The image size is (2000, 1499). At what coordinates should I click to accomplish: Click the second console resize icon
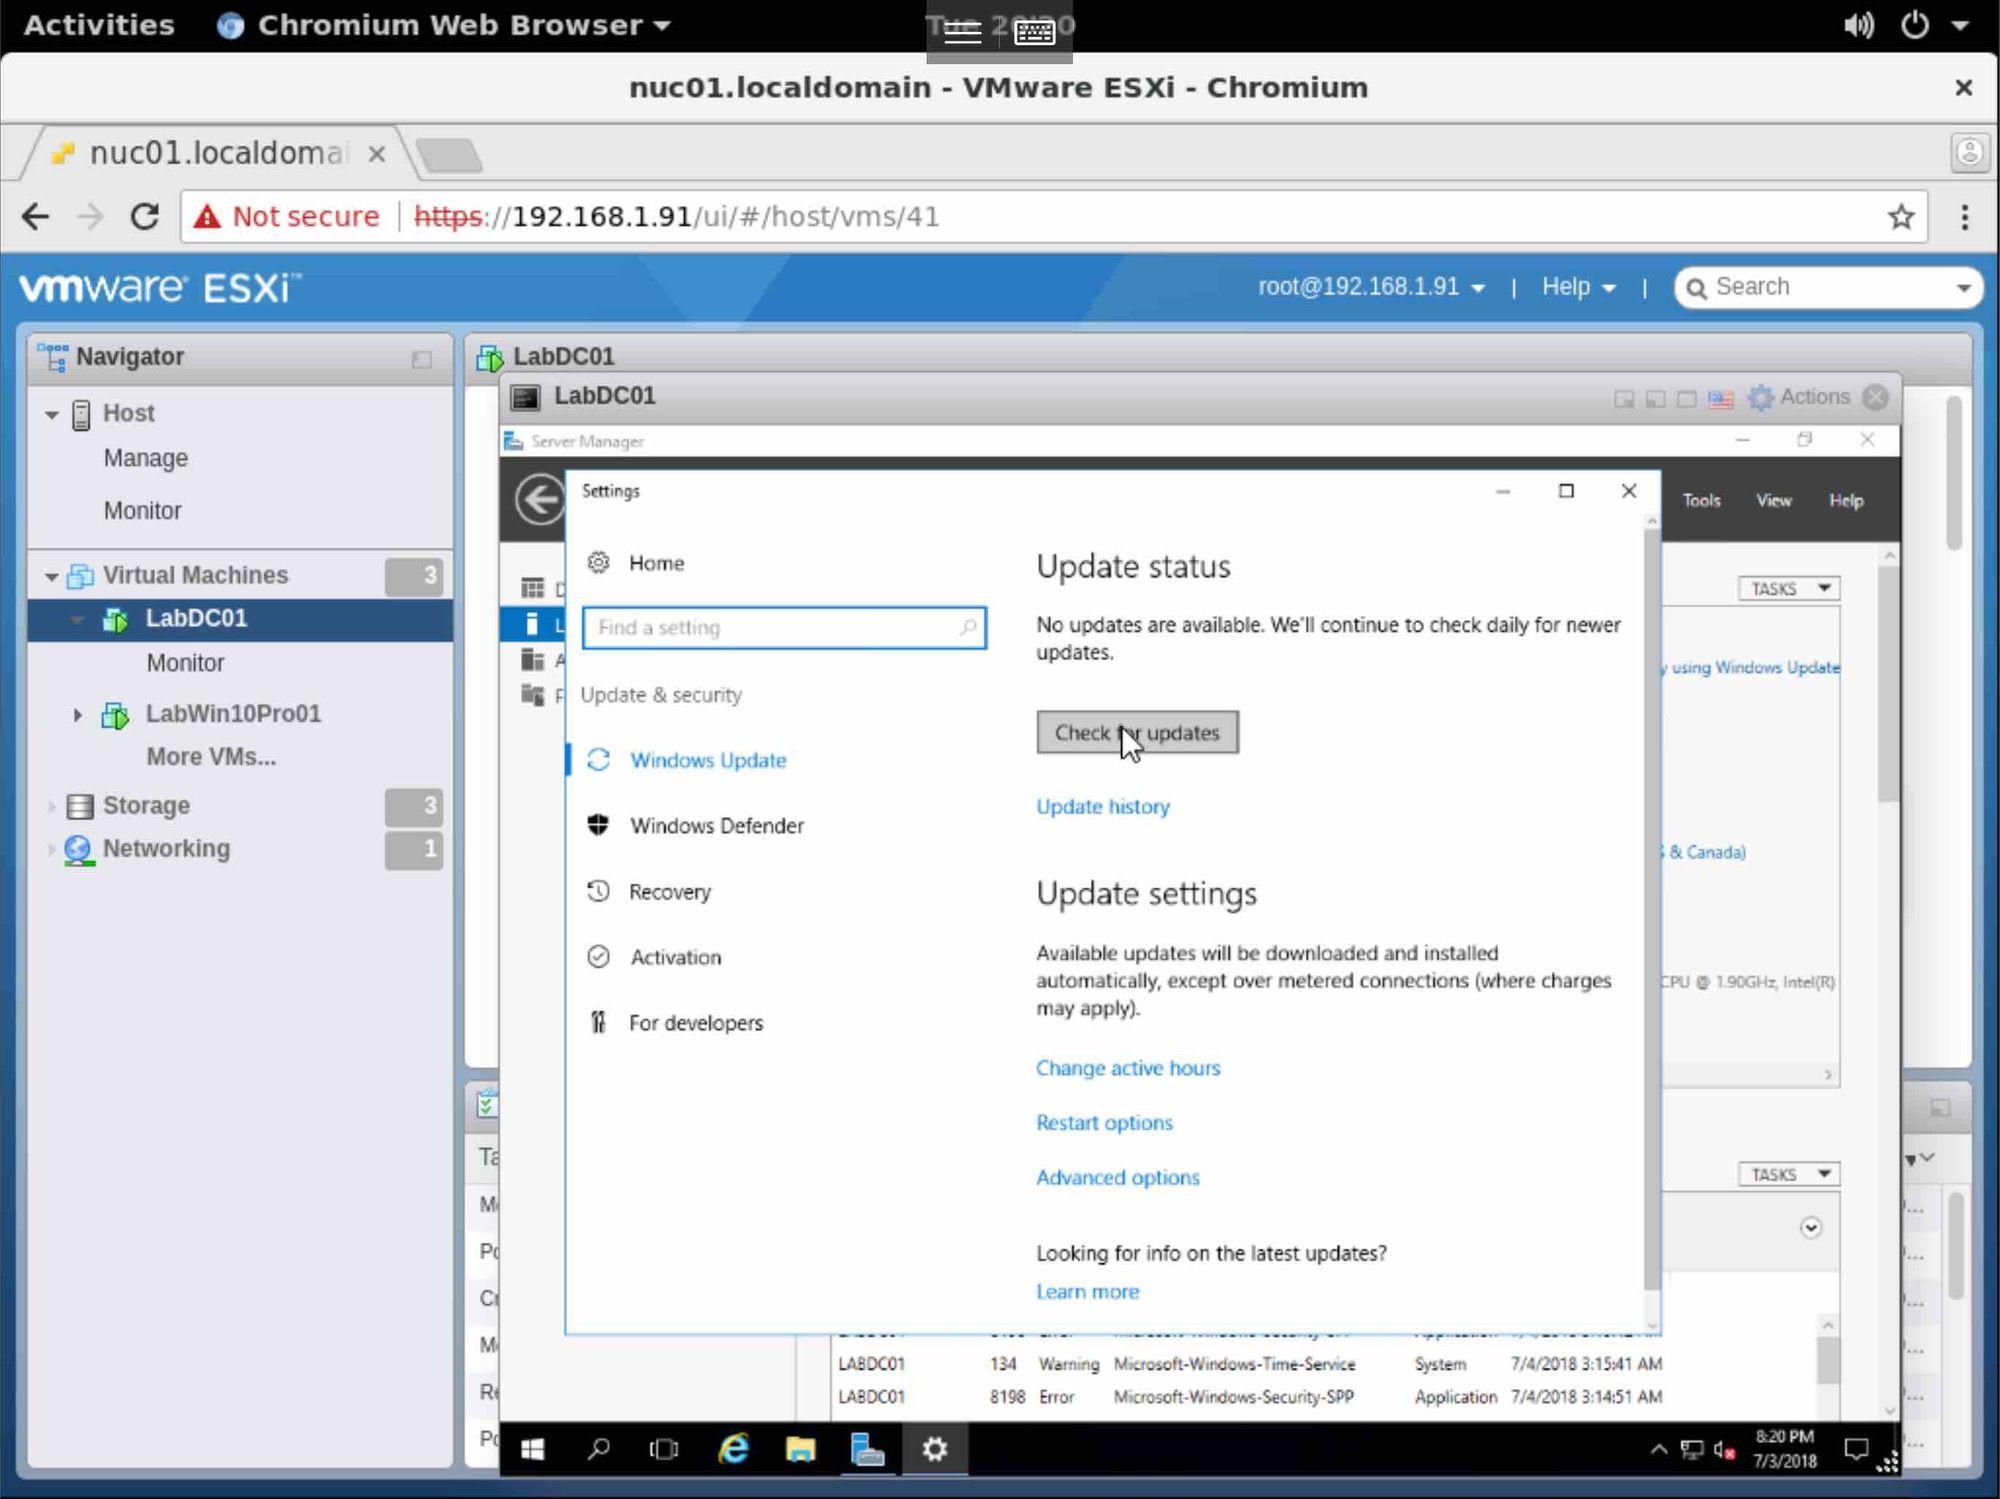(x=1655, y=399)
